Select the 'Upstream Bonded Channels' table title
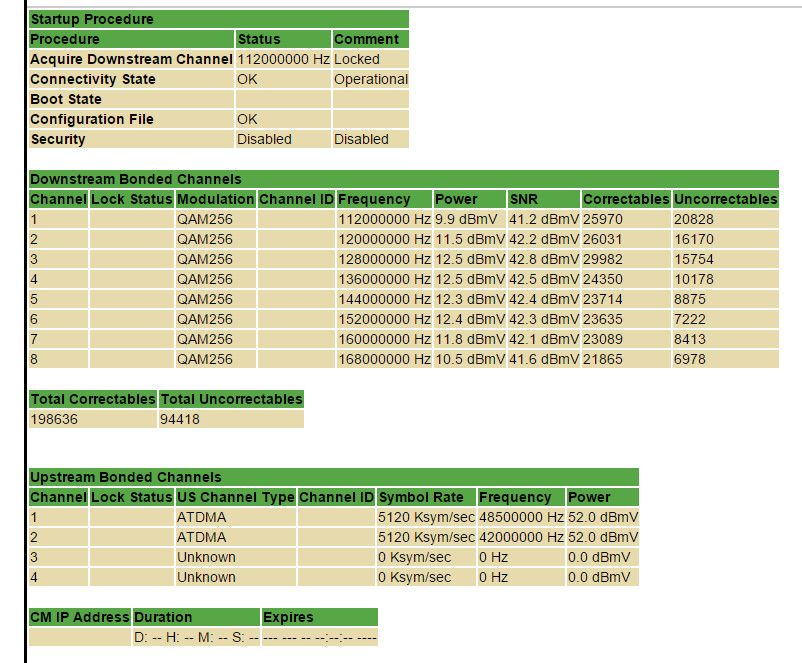Viewport: 802px width, 663px height. [126, 477]
